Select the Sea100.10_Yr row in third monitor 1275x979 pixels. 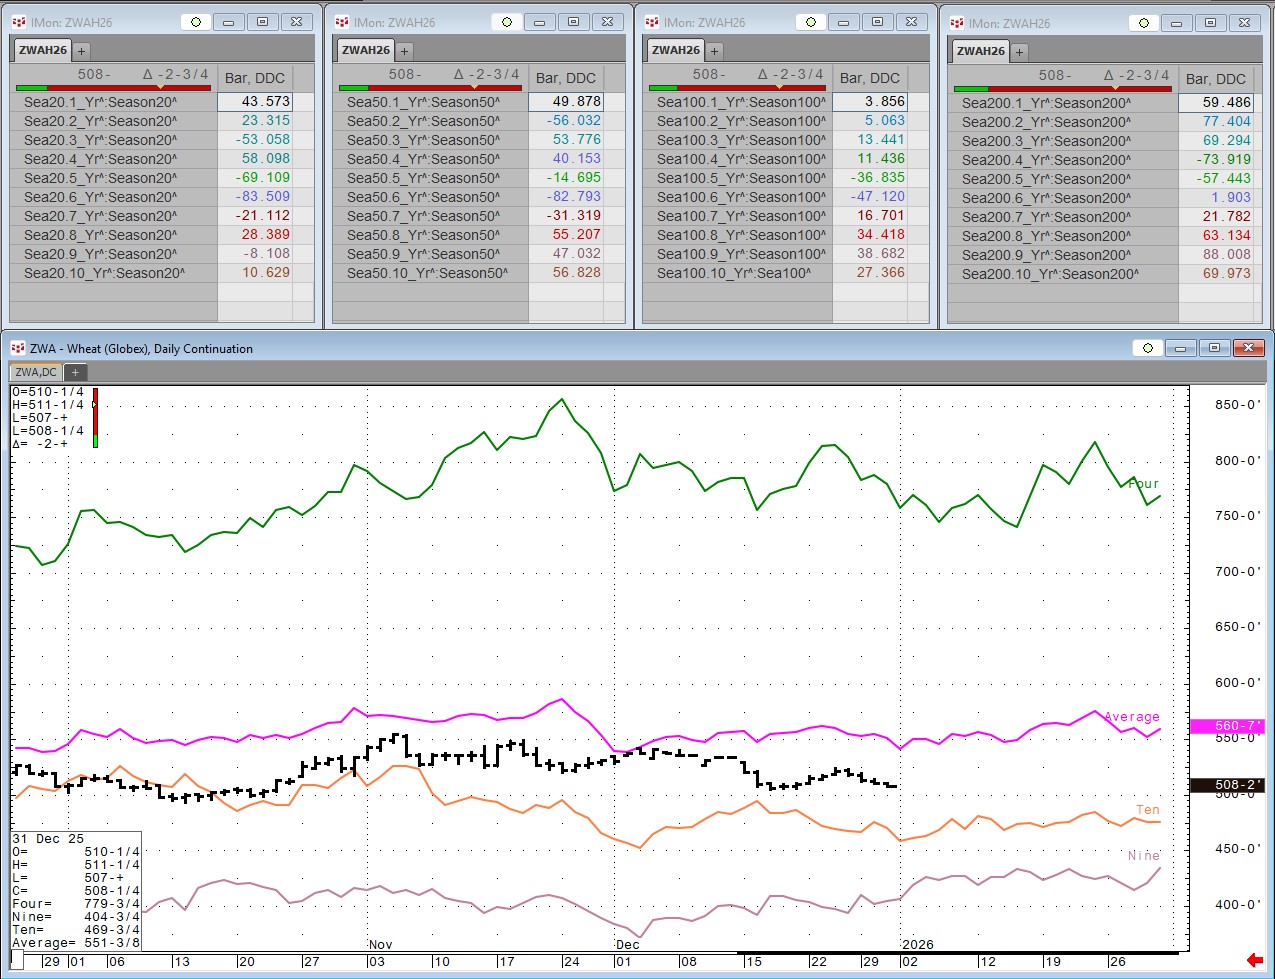[736, 273]
